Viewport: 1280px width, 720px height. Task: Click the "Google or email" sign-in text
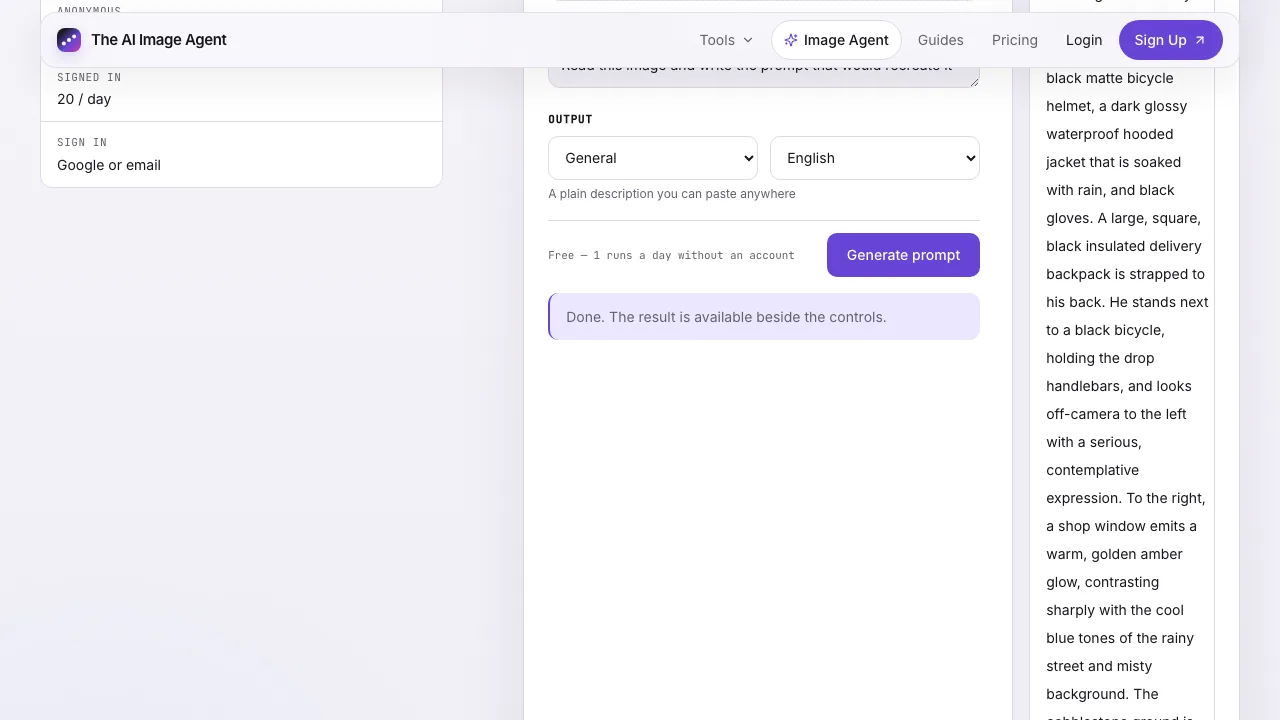(x=109, y=165)
